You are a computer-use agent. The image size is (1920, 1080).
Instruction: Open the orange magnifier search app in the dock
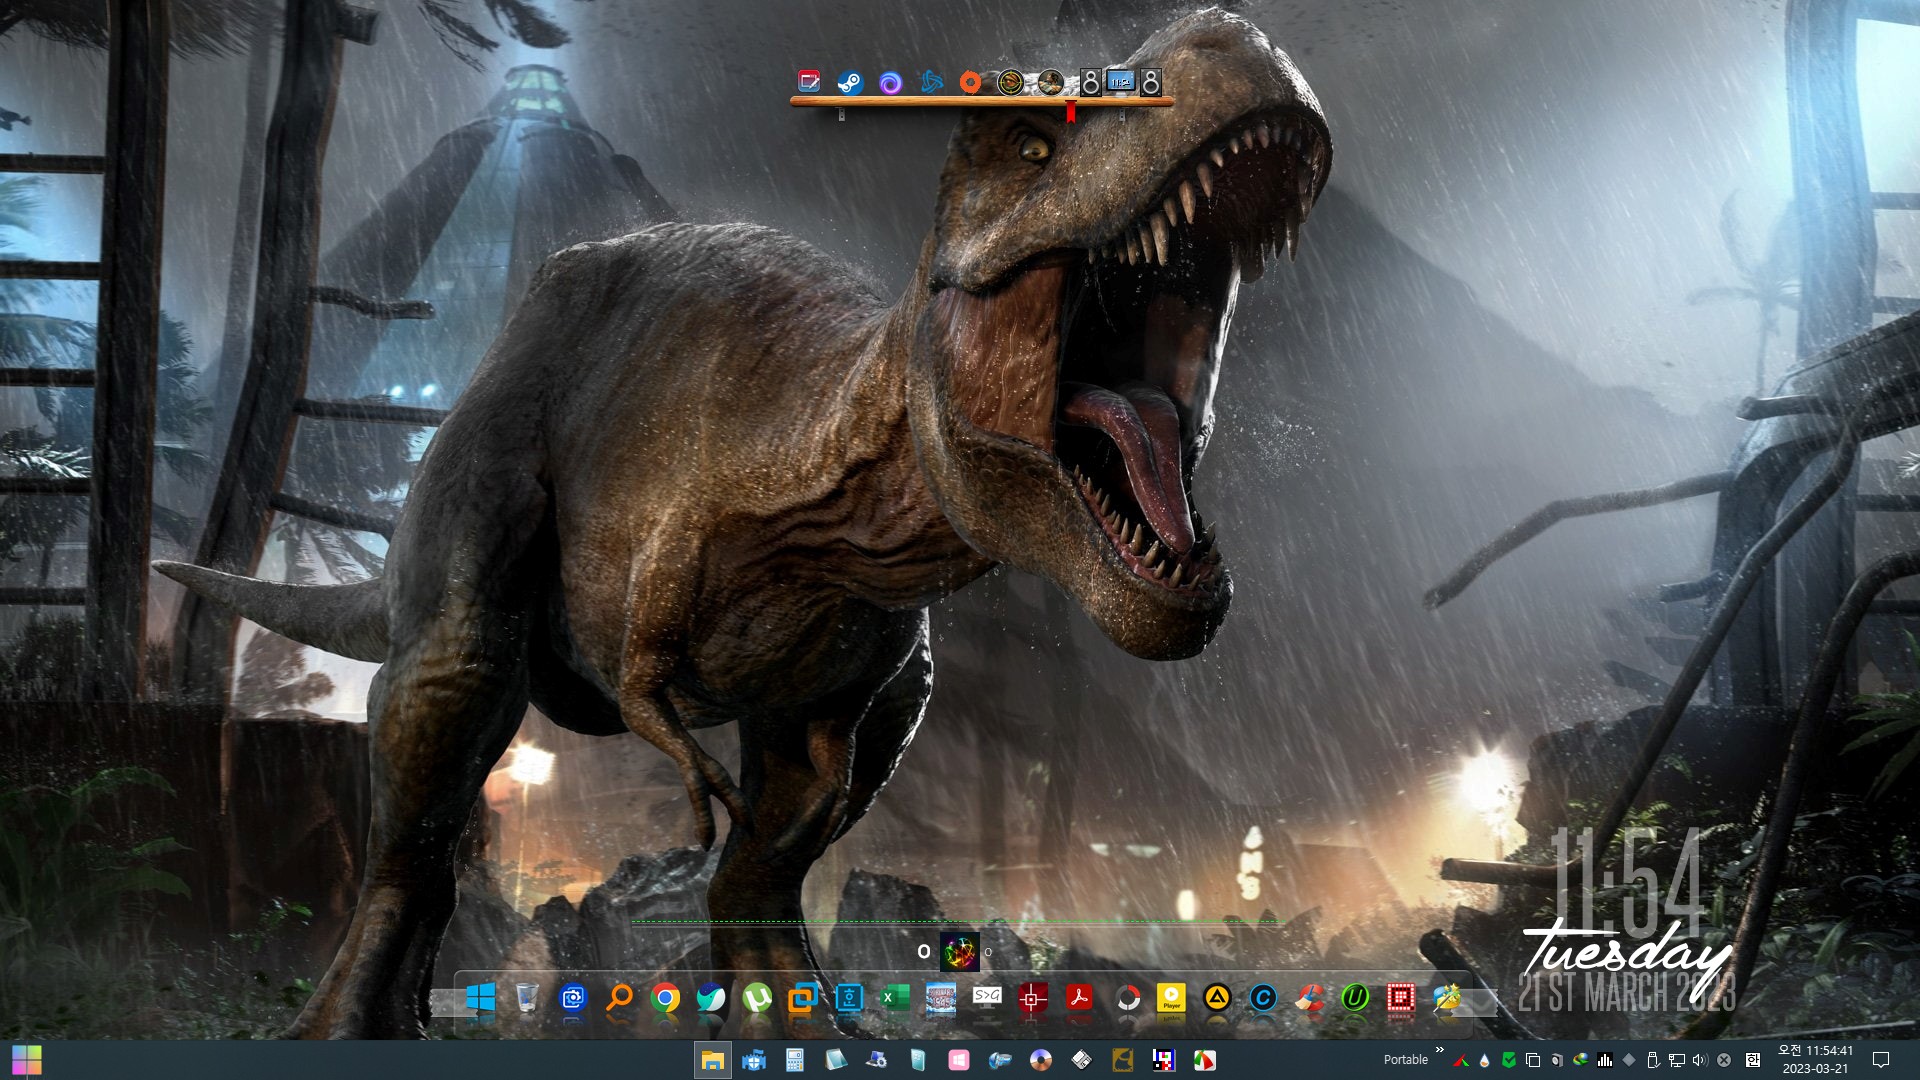pyautogui.click(x=619, y=997)
